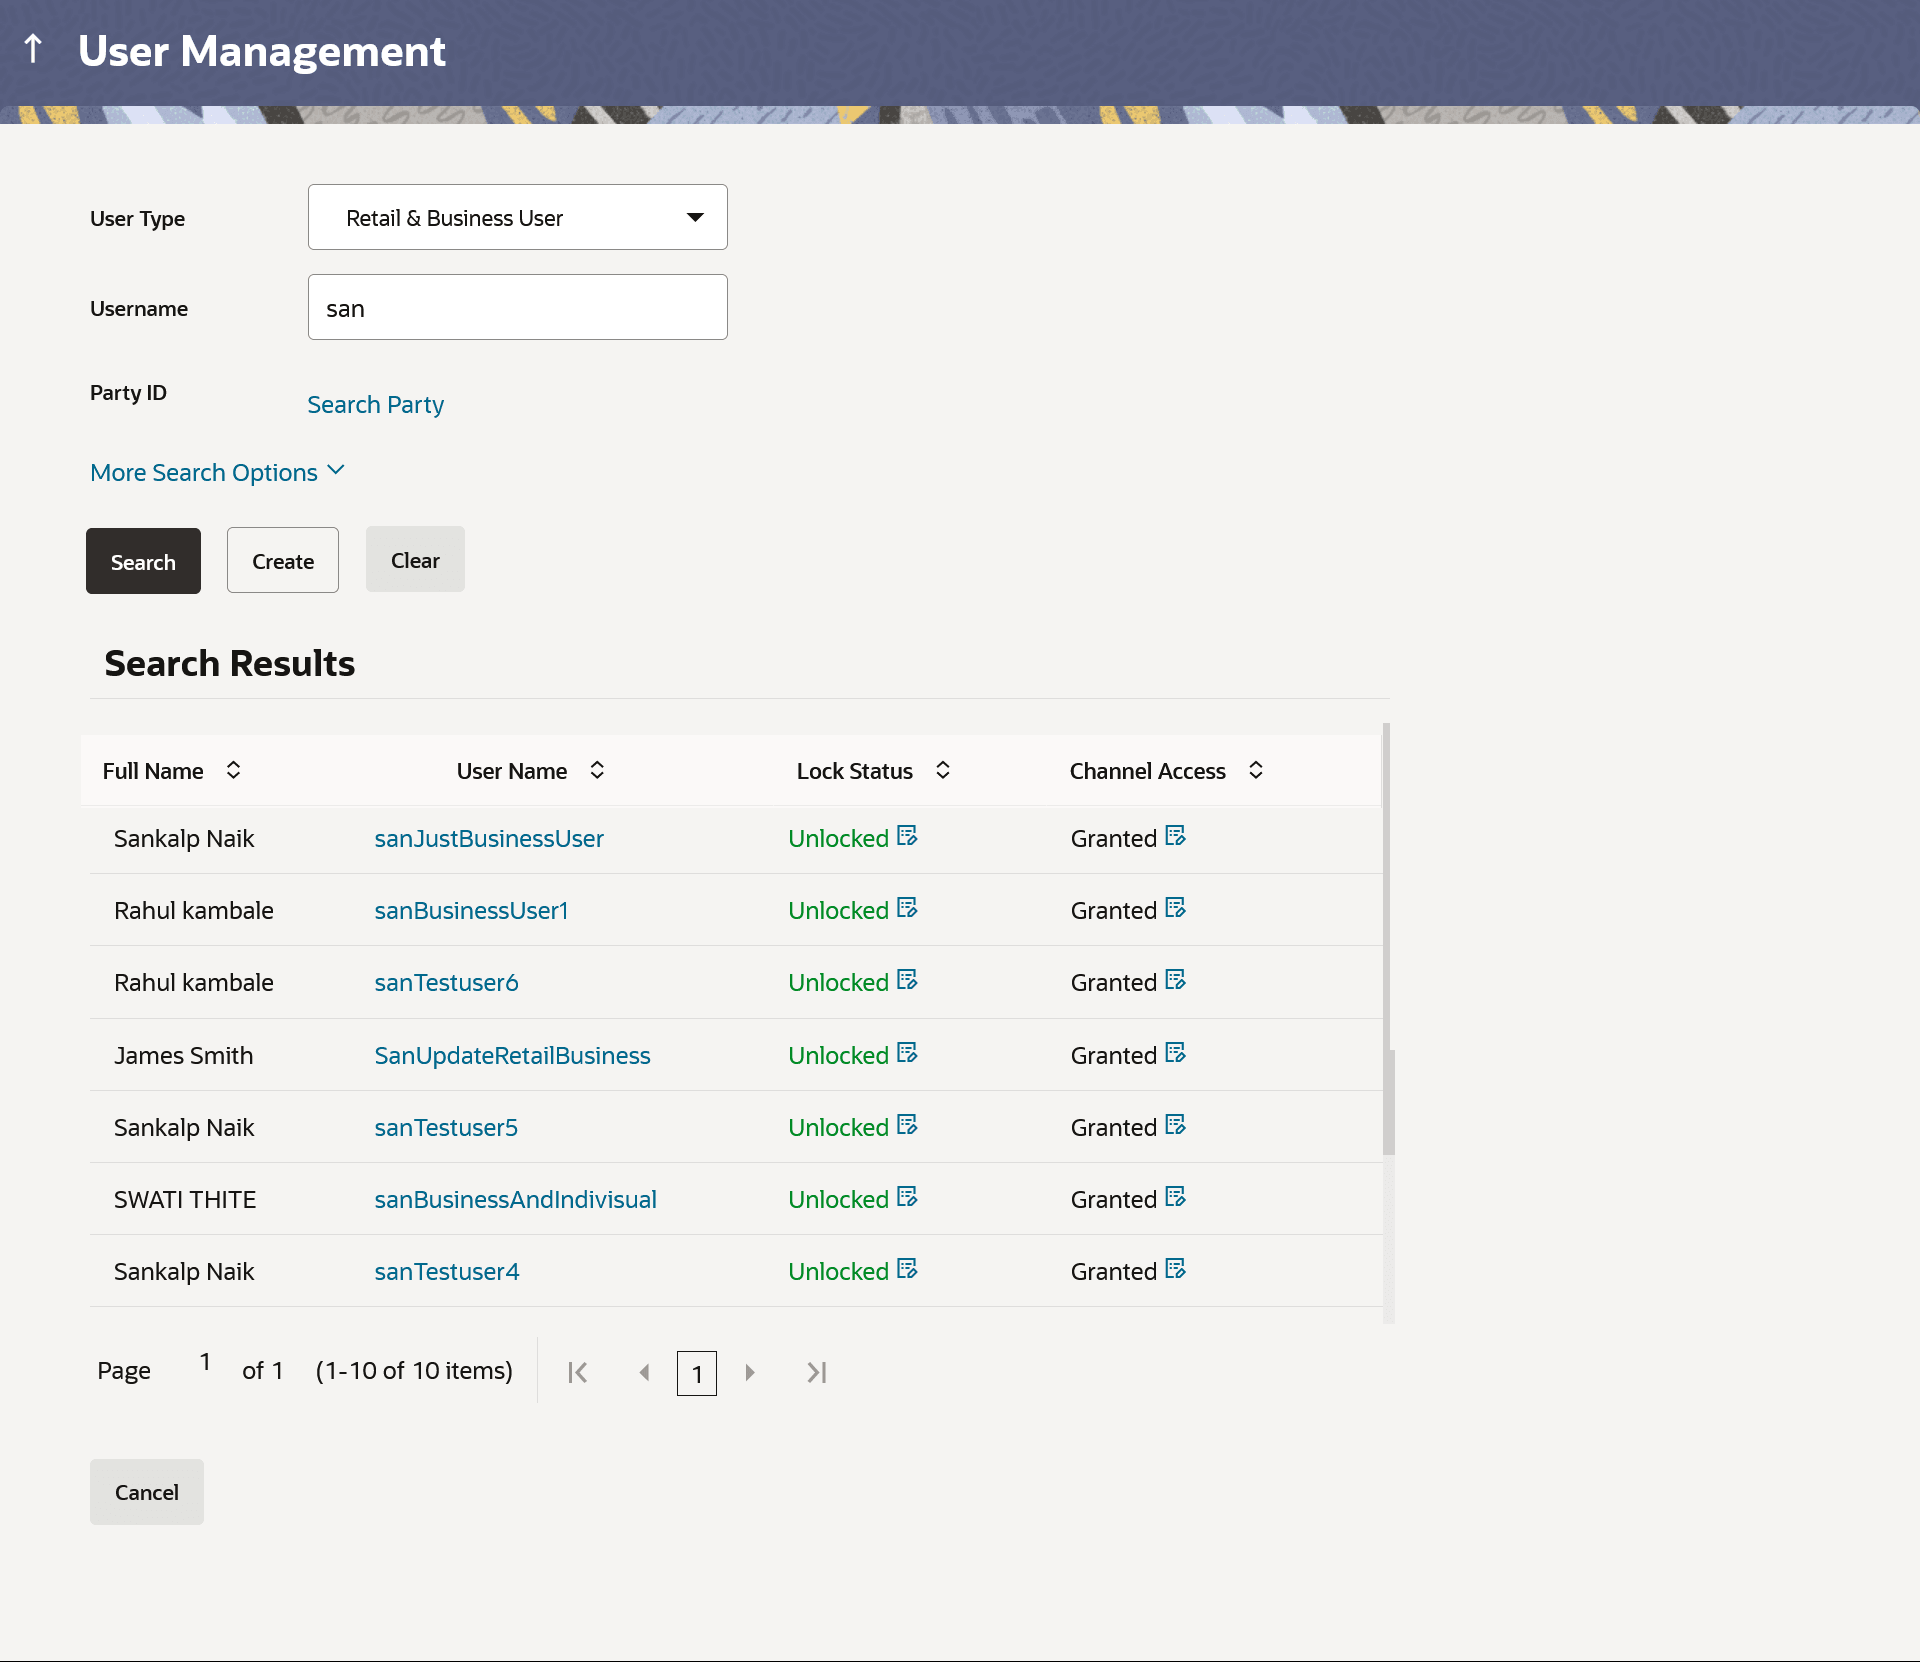The width and height of the screenshot is (1920, 1662).
Task: Edit lock status for sanBusinessAndIndivisual
Action: 907,1197
